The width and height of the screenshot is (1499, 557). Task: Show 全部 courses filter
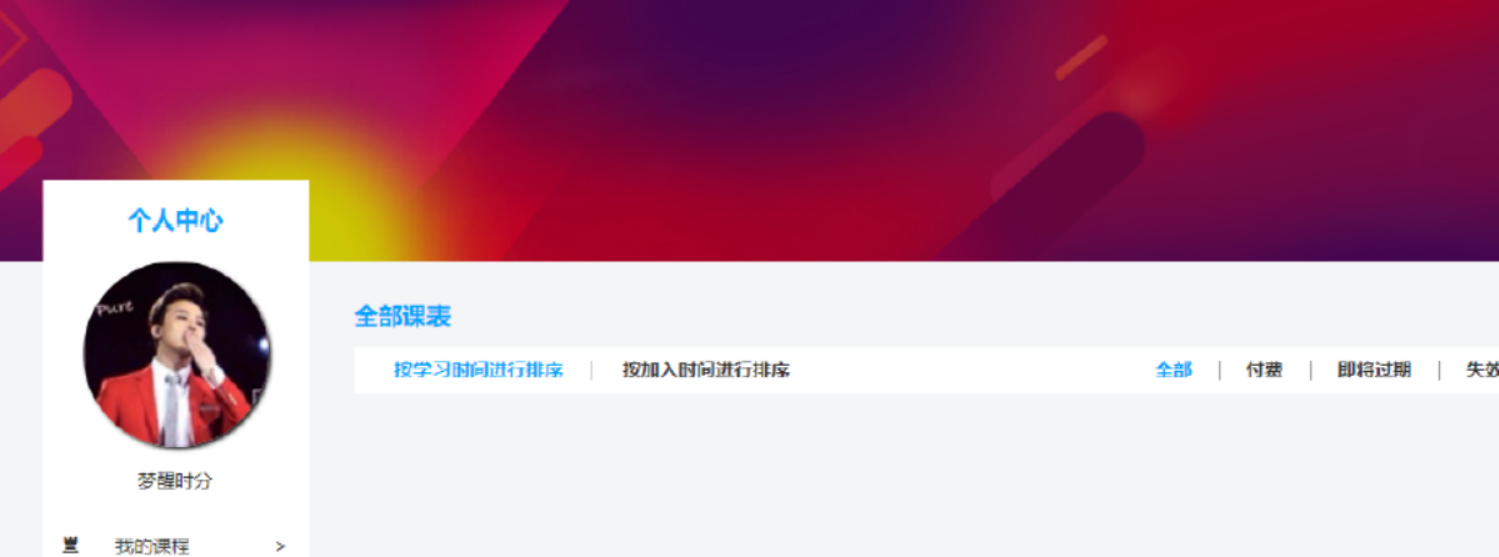(1174, 370)
